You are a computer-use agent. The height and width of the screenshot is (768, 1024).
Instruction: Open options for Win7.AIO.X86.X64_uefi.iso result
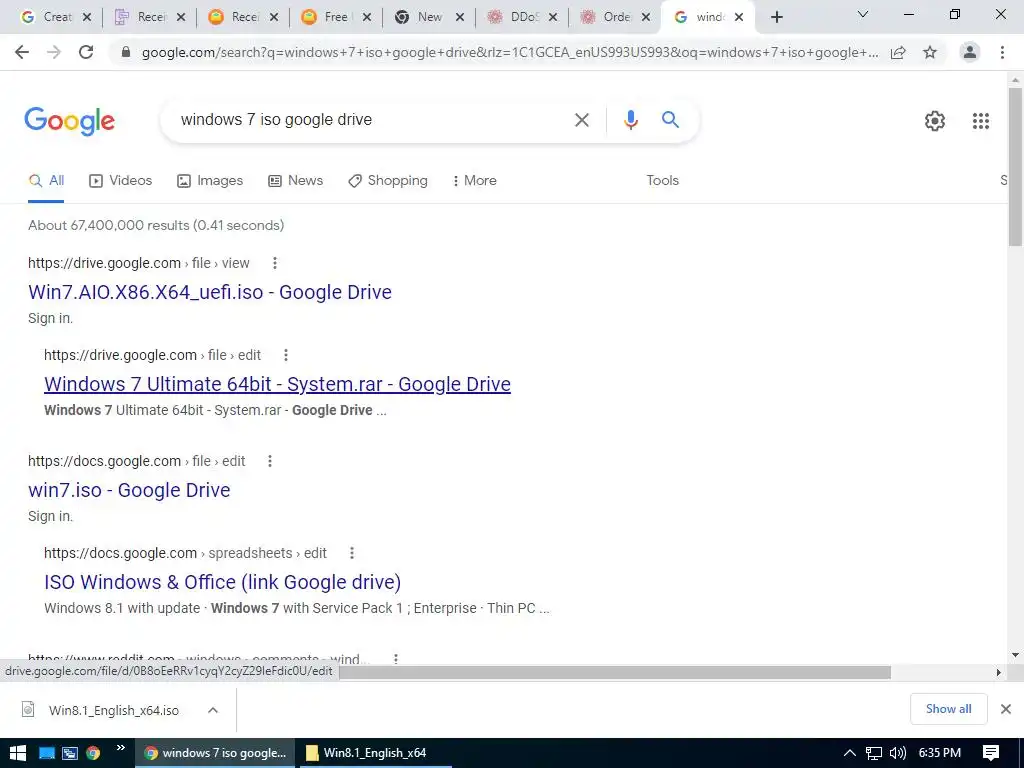[x=275, y=263]
